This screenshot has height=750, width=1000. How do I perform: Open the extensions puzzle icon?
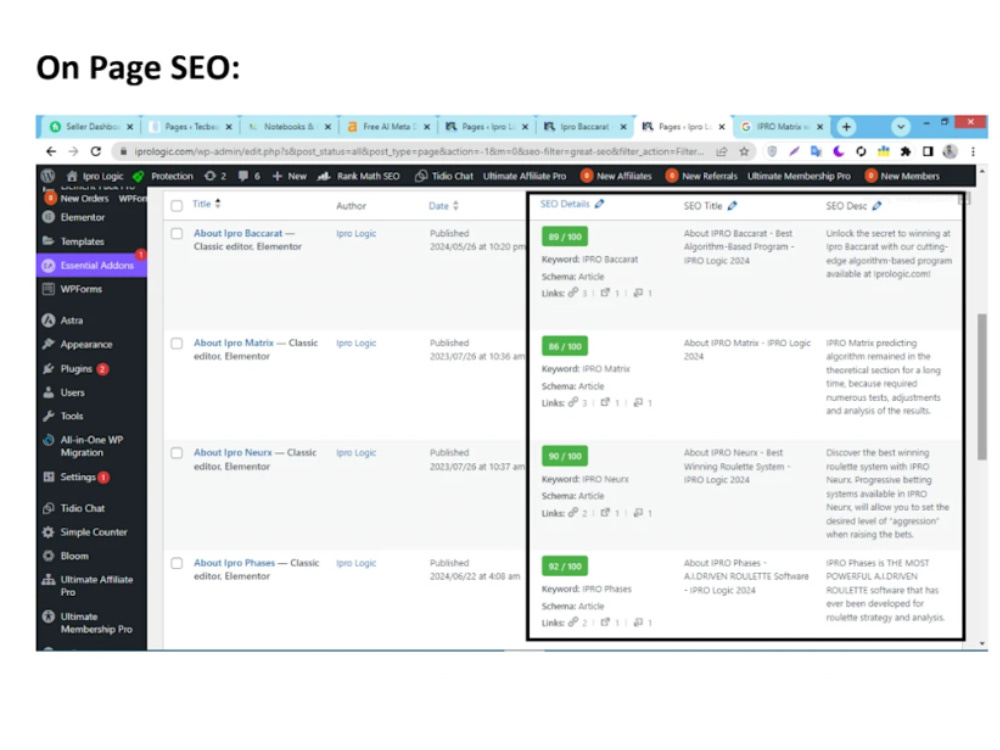click(x=905, y=152)
